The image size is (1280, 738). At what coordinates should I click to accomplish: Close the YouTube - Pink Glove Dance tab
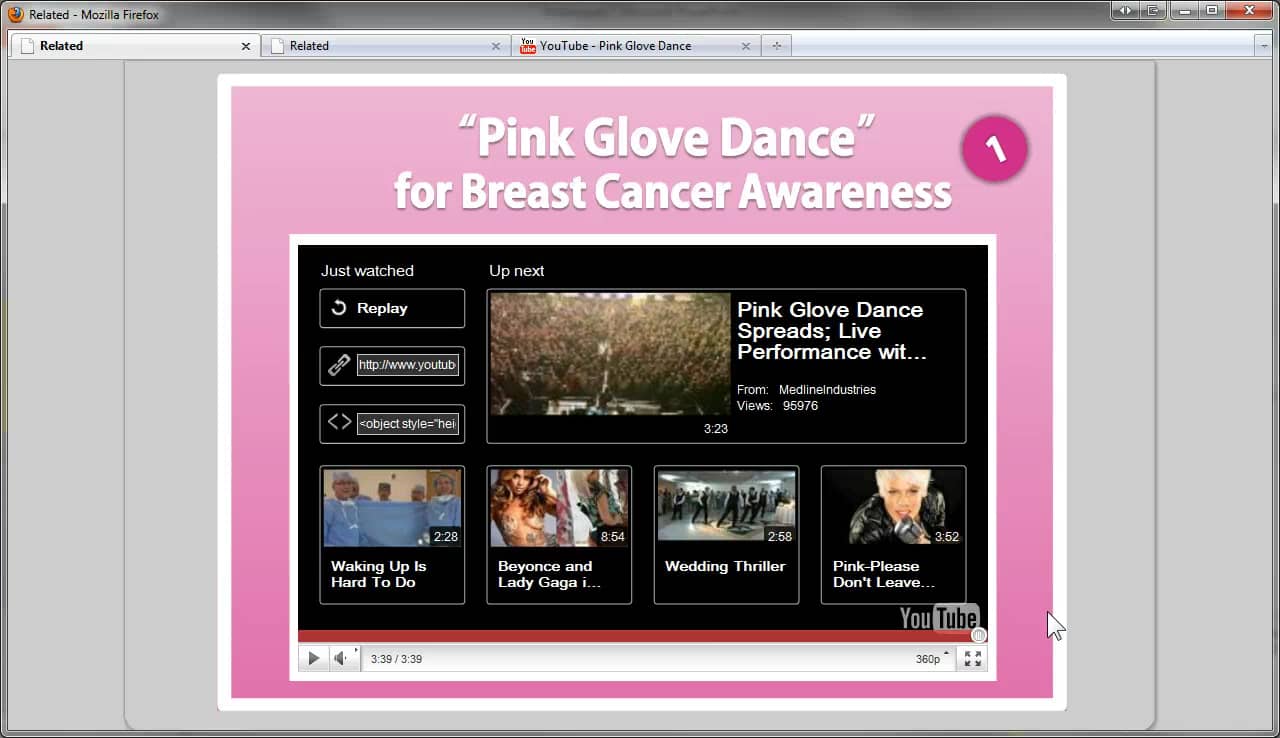[x=746, y=46]
